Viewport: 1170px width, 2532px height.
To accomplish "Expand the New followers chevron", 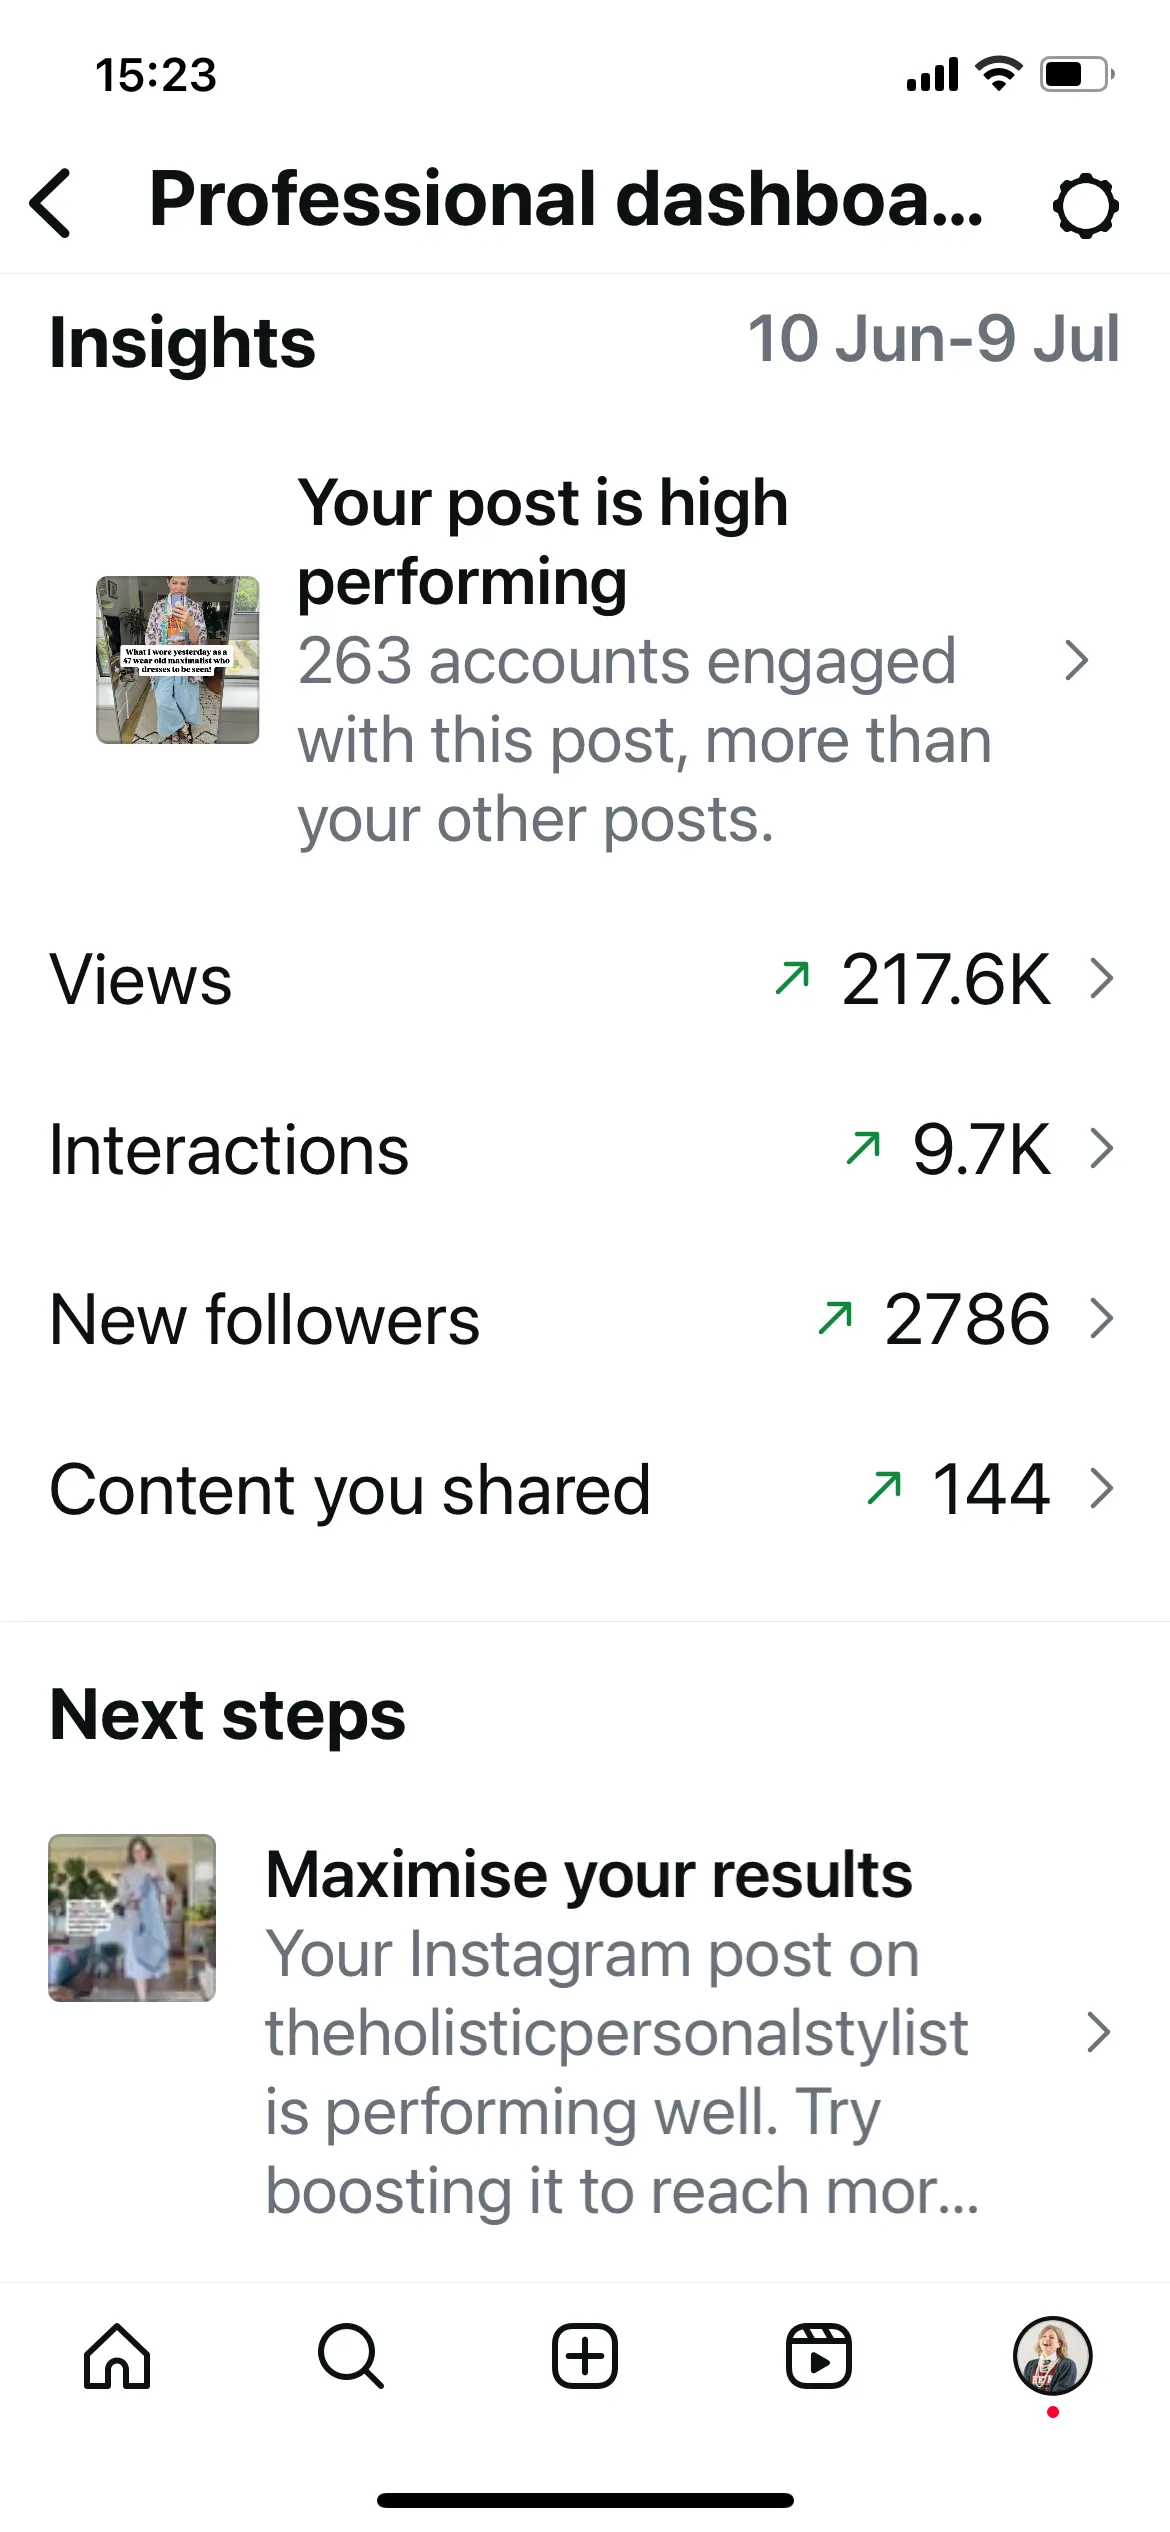I will tap(1101, 1319).
